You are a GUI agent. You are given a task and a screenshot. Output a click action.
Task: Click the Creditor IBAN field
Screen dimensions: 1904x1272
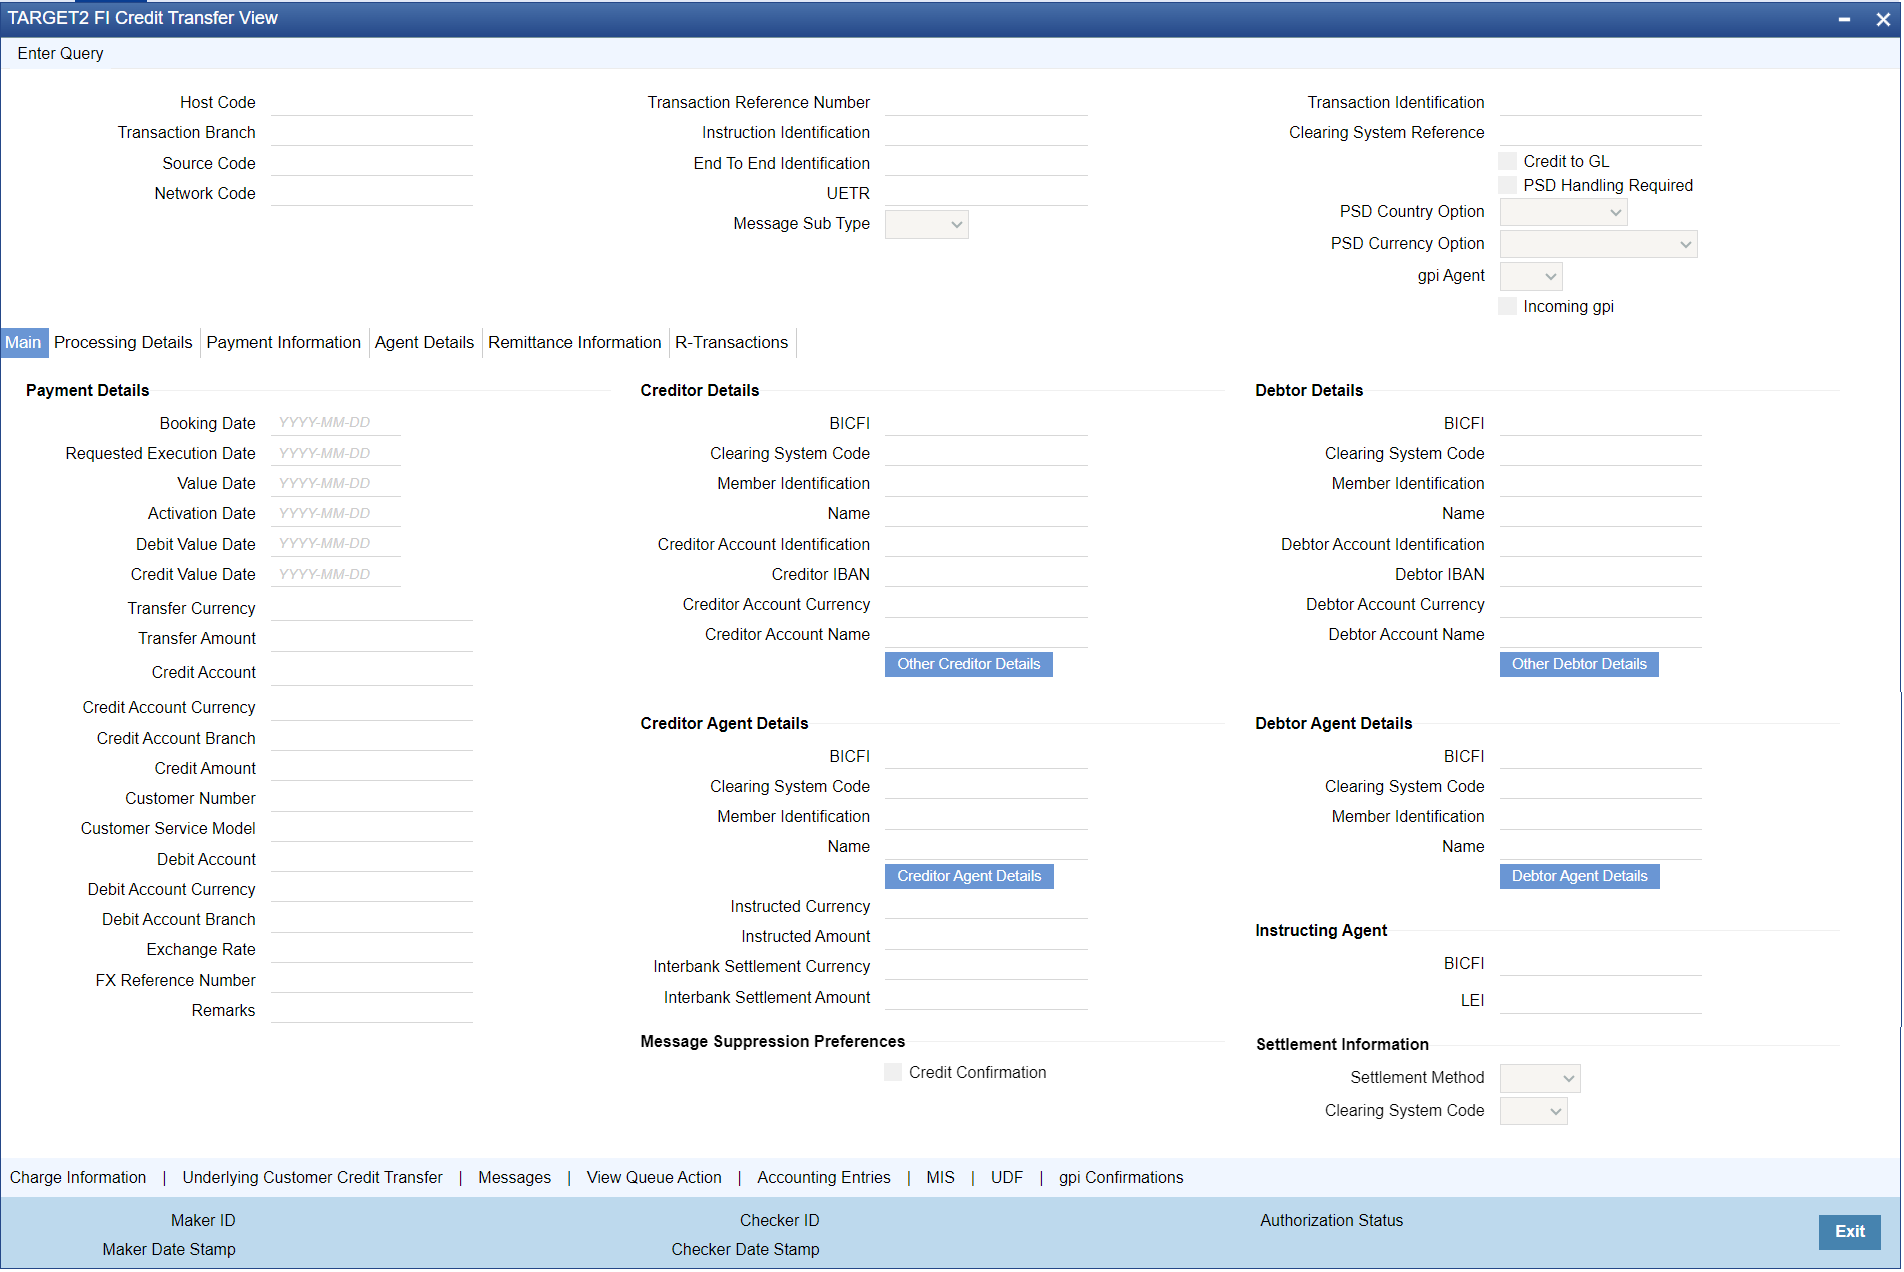click(x=986, y=574)
